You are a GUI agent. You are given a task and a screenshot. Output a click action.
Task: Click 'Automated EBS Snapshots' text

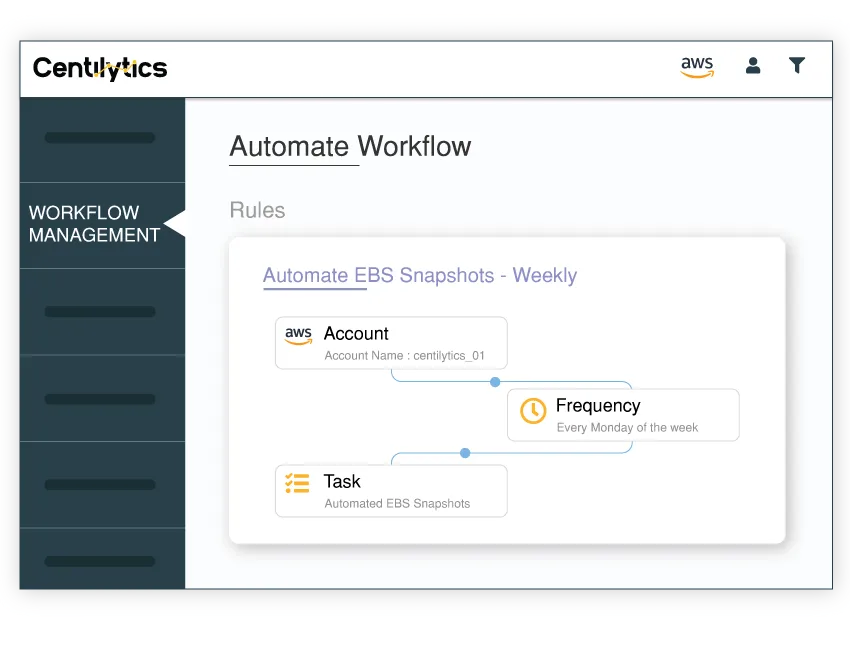pyautogui.click(x=397, y=503)
